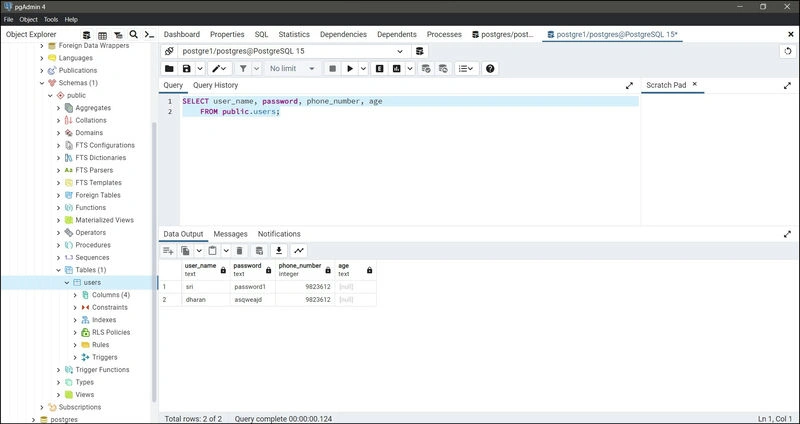Click the Stop query square icon
Viewport: 800px width, 424px height.
coord(333,68)
